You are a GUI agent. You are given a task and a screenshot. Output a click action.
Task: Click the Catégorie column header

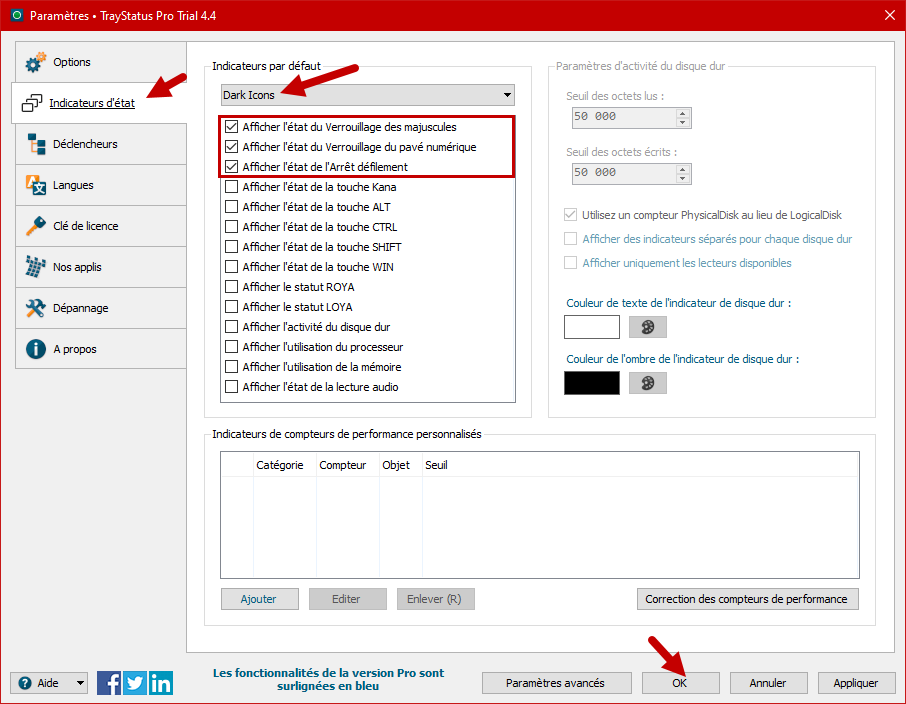[284, 465]
